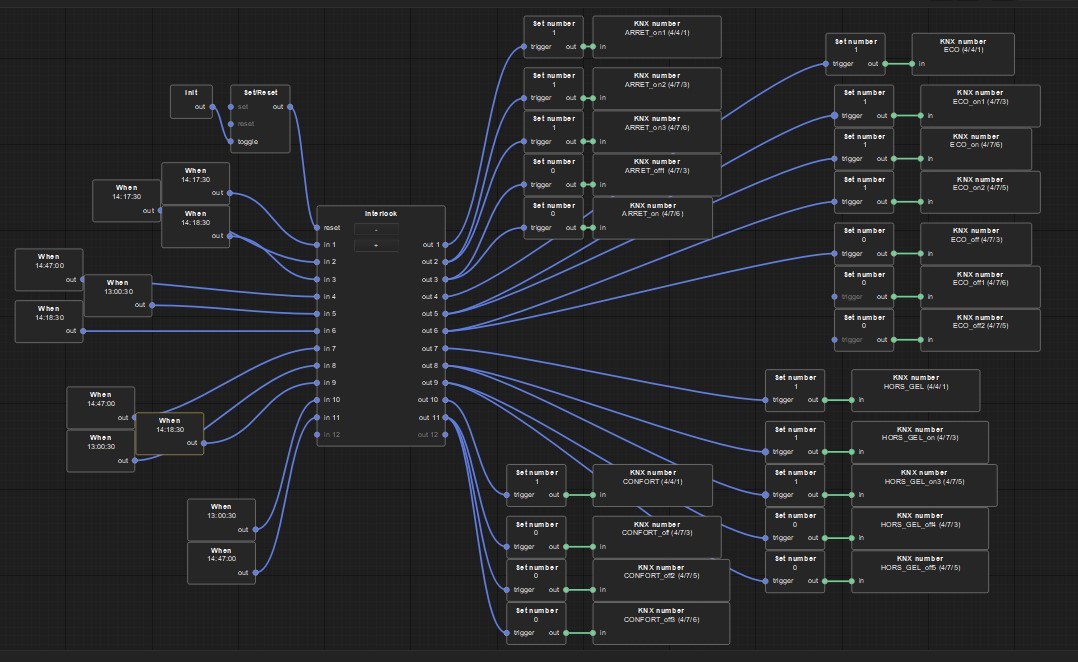Select the KNX number HORS_GEL (4/4/1) node
Image resolution: width=1078 pixels, height=662 pixels.
coord(915,381)
